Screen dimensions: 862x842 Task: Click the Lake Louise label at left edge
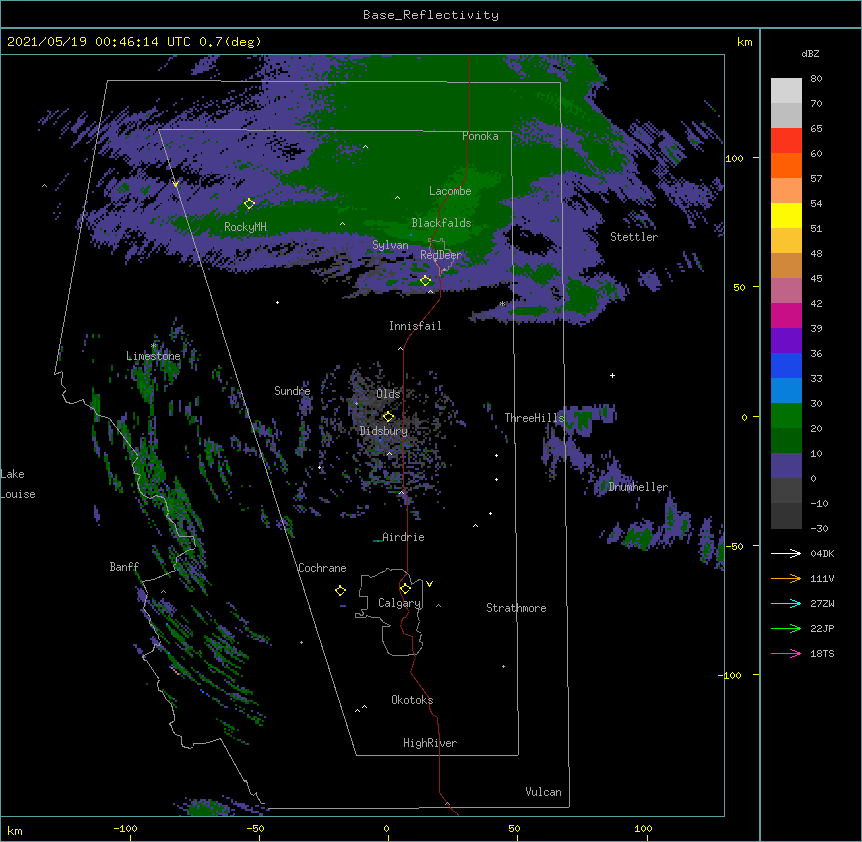coord(18,484)
